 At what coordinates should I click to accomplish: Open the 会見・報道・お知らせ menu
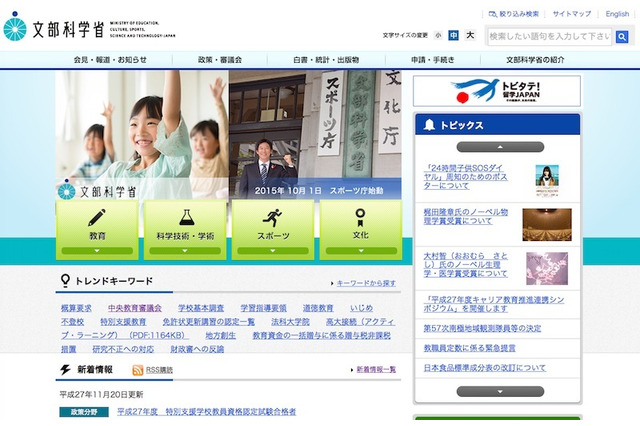[x=110, y=60]
